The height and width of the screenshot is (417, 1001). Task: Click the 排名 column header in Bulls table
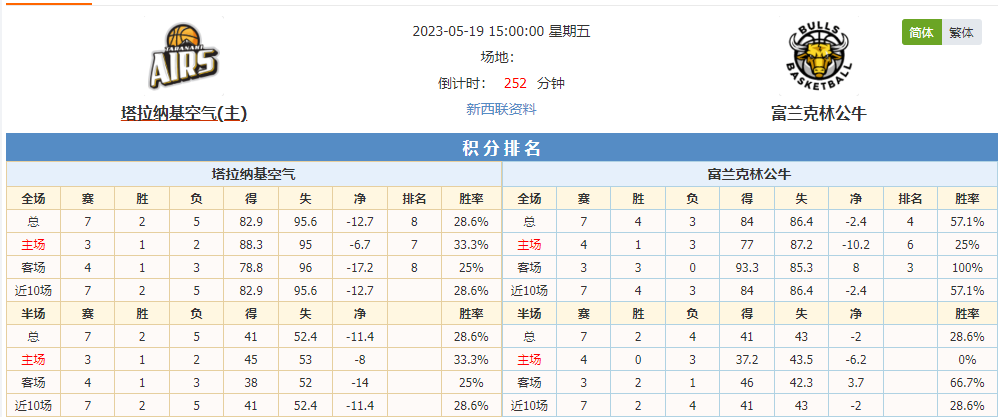pos(910,199)
